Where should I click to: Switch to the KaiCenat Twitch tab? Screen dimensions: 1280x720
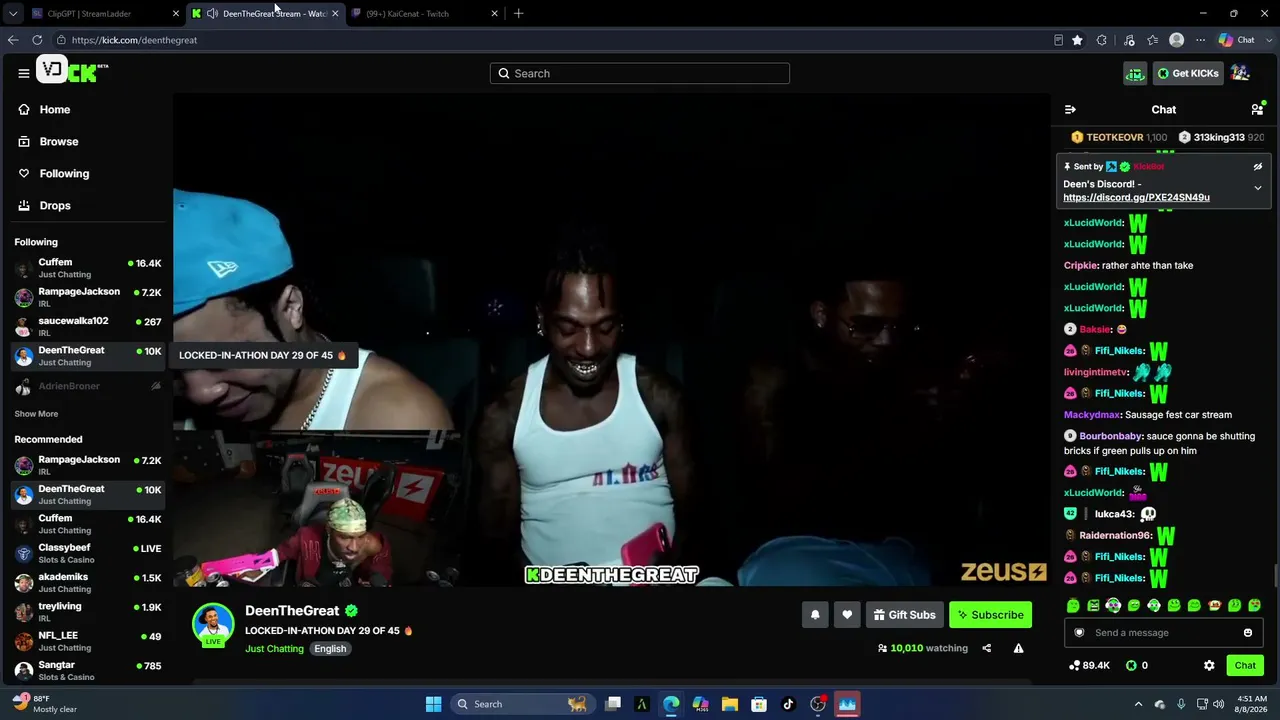coord(425,14)
